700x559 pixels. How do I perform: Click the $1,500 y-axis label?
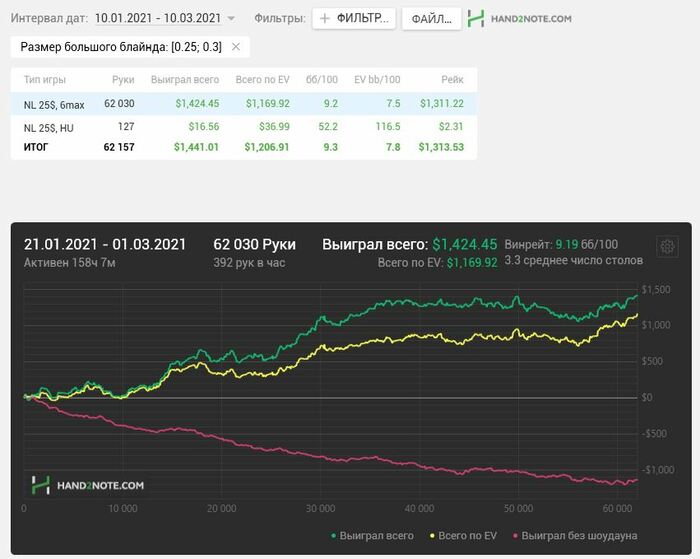656,290
